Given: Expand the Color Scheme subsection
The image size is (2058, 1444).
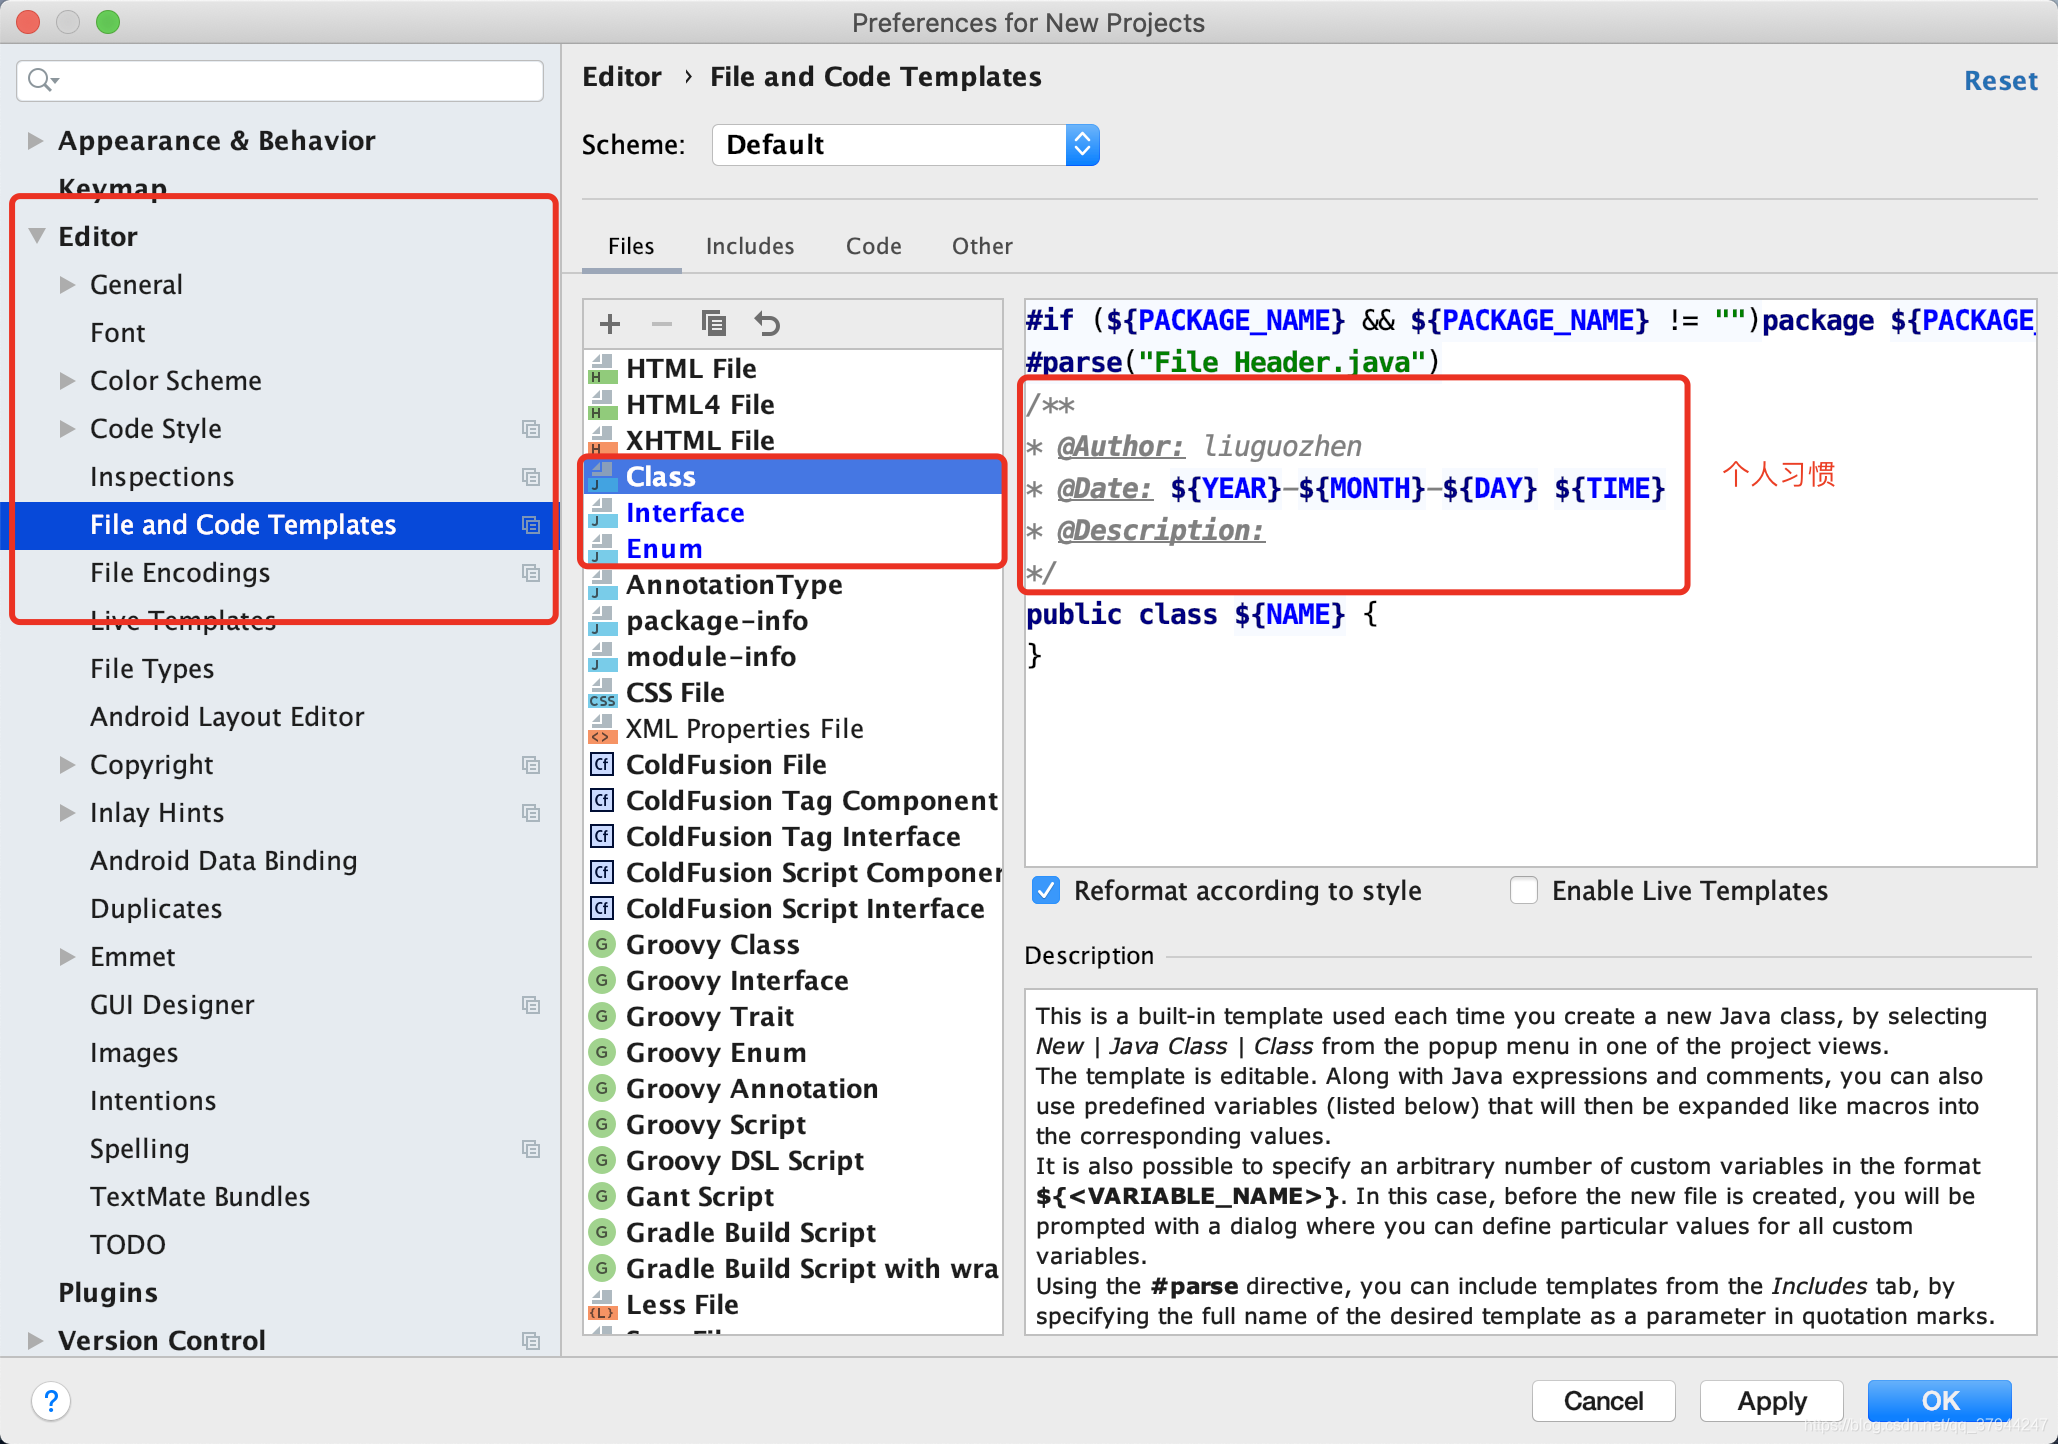Looking at the screenshot, I should (67, 381).
